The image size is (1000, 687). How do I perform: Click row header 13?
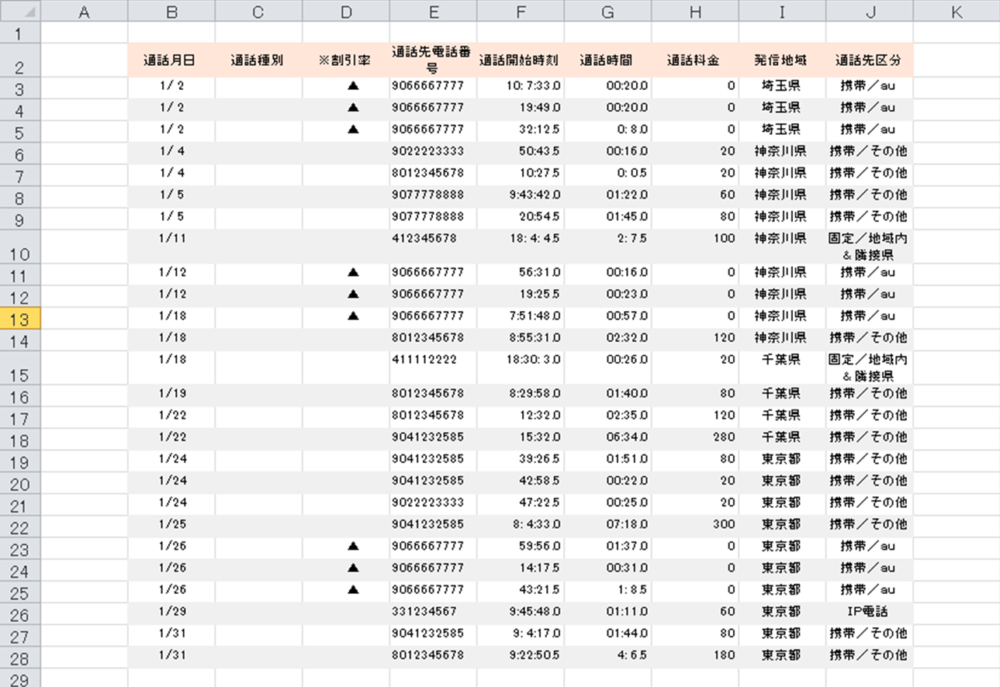pyautogui.click(x=20, y=318)
